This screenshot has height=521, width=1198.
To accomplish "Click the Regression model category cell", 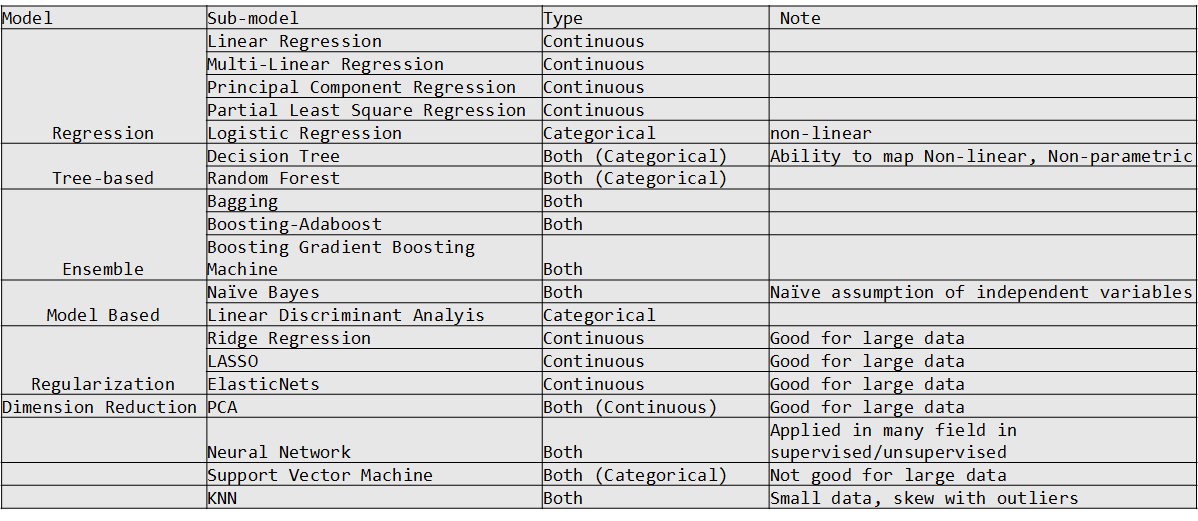I will click(103, 86).
